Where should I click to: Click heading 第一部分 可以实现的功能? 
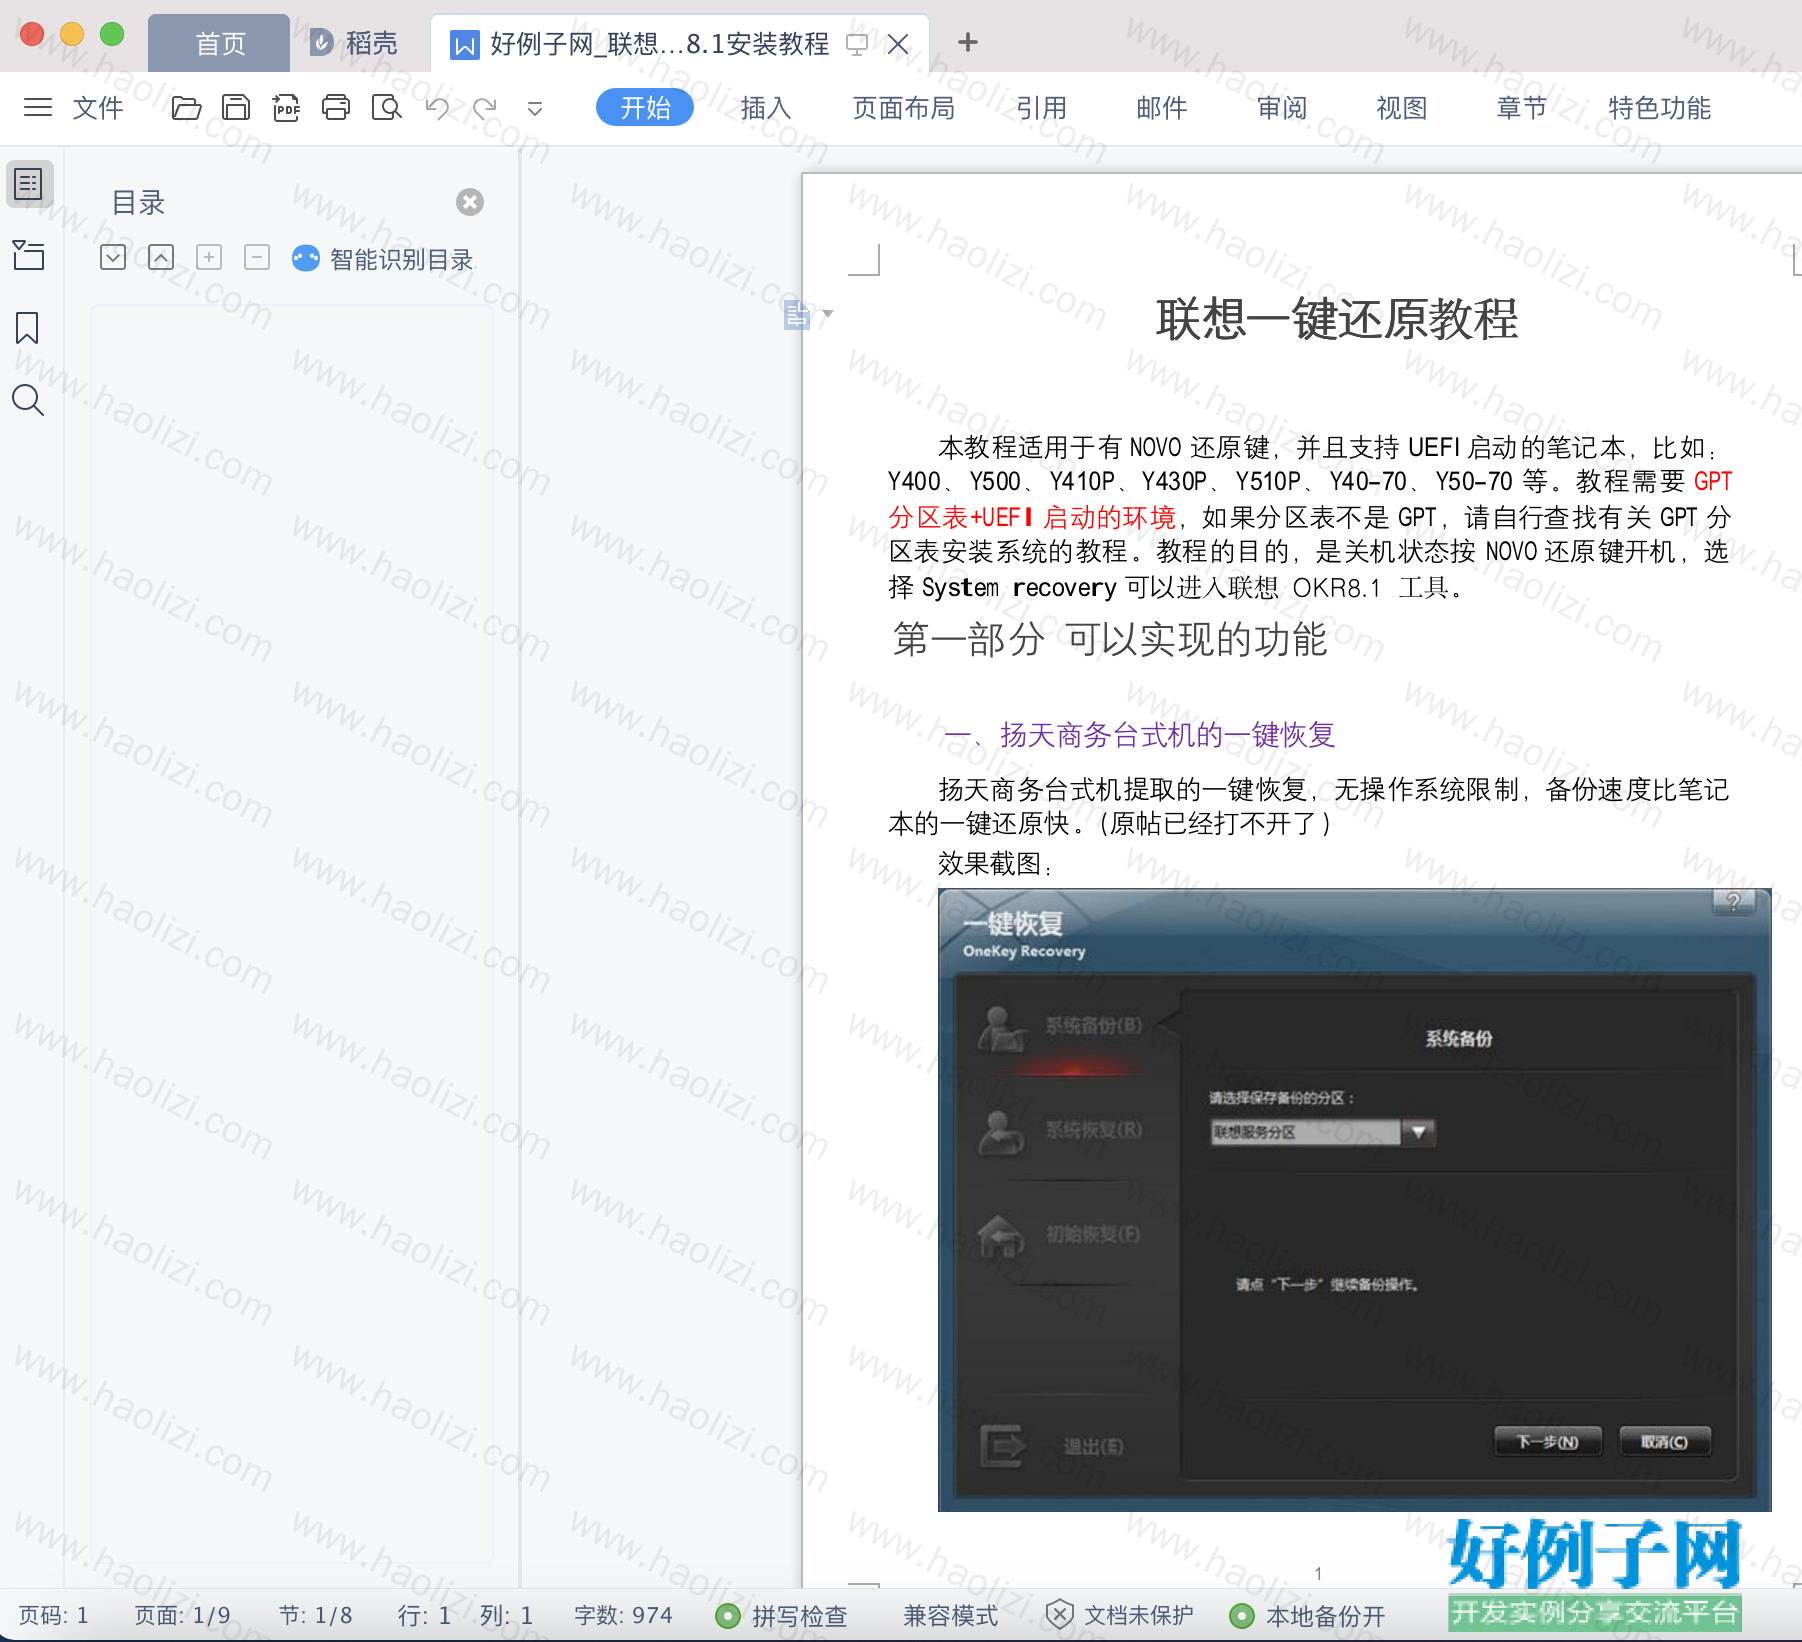click(x=1110, y=639)
